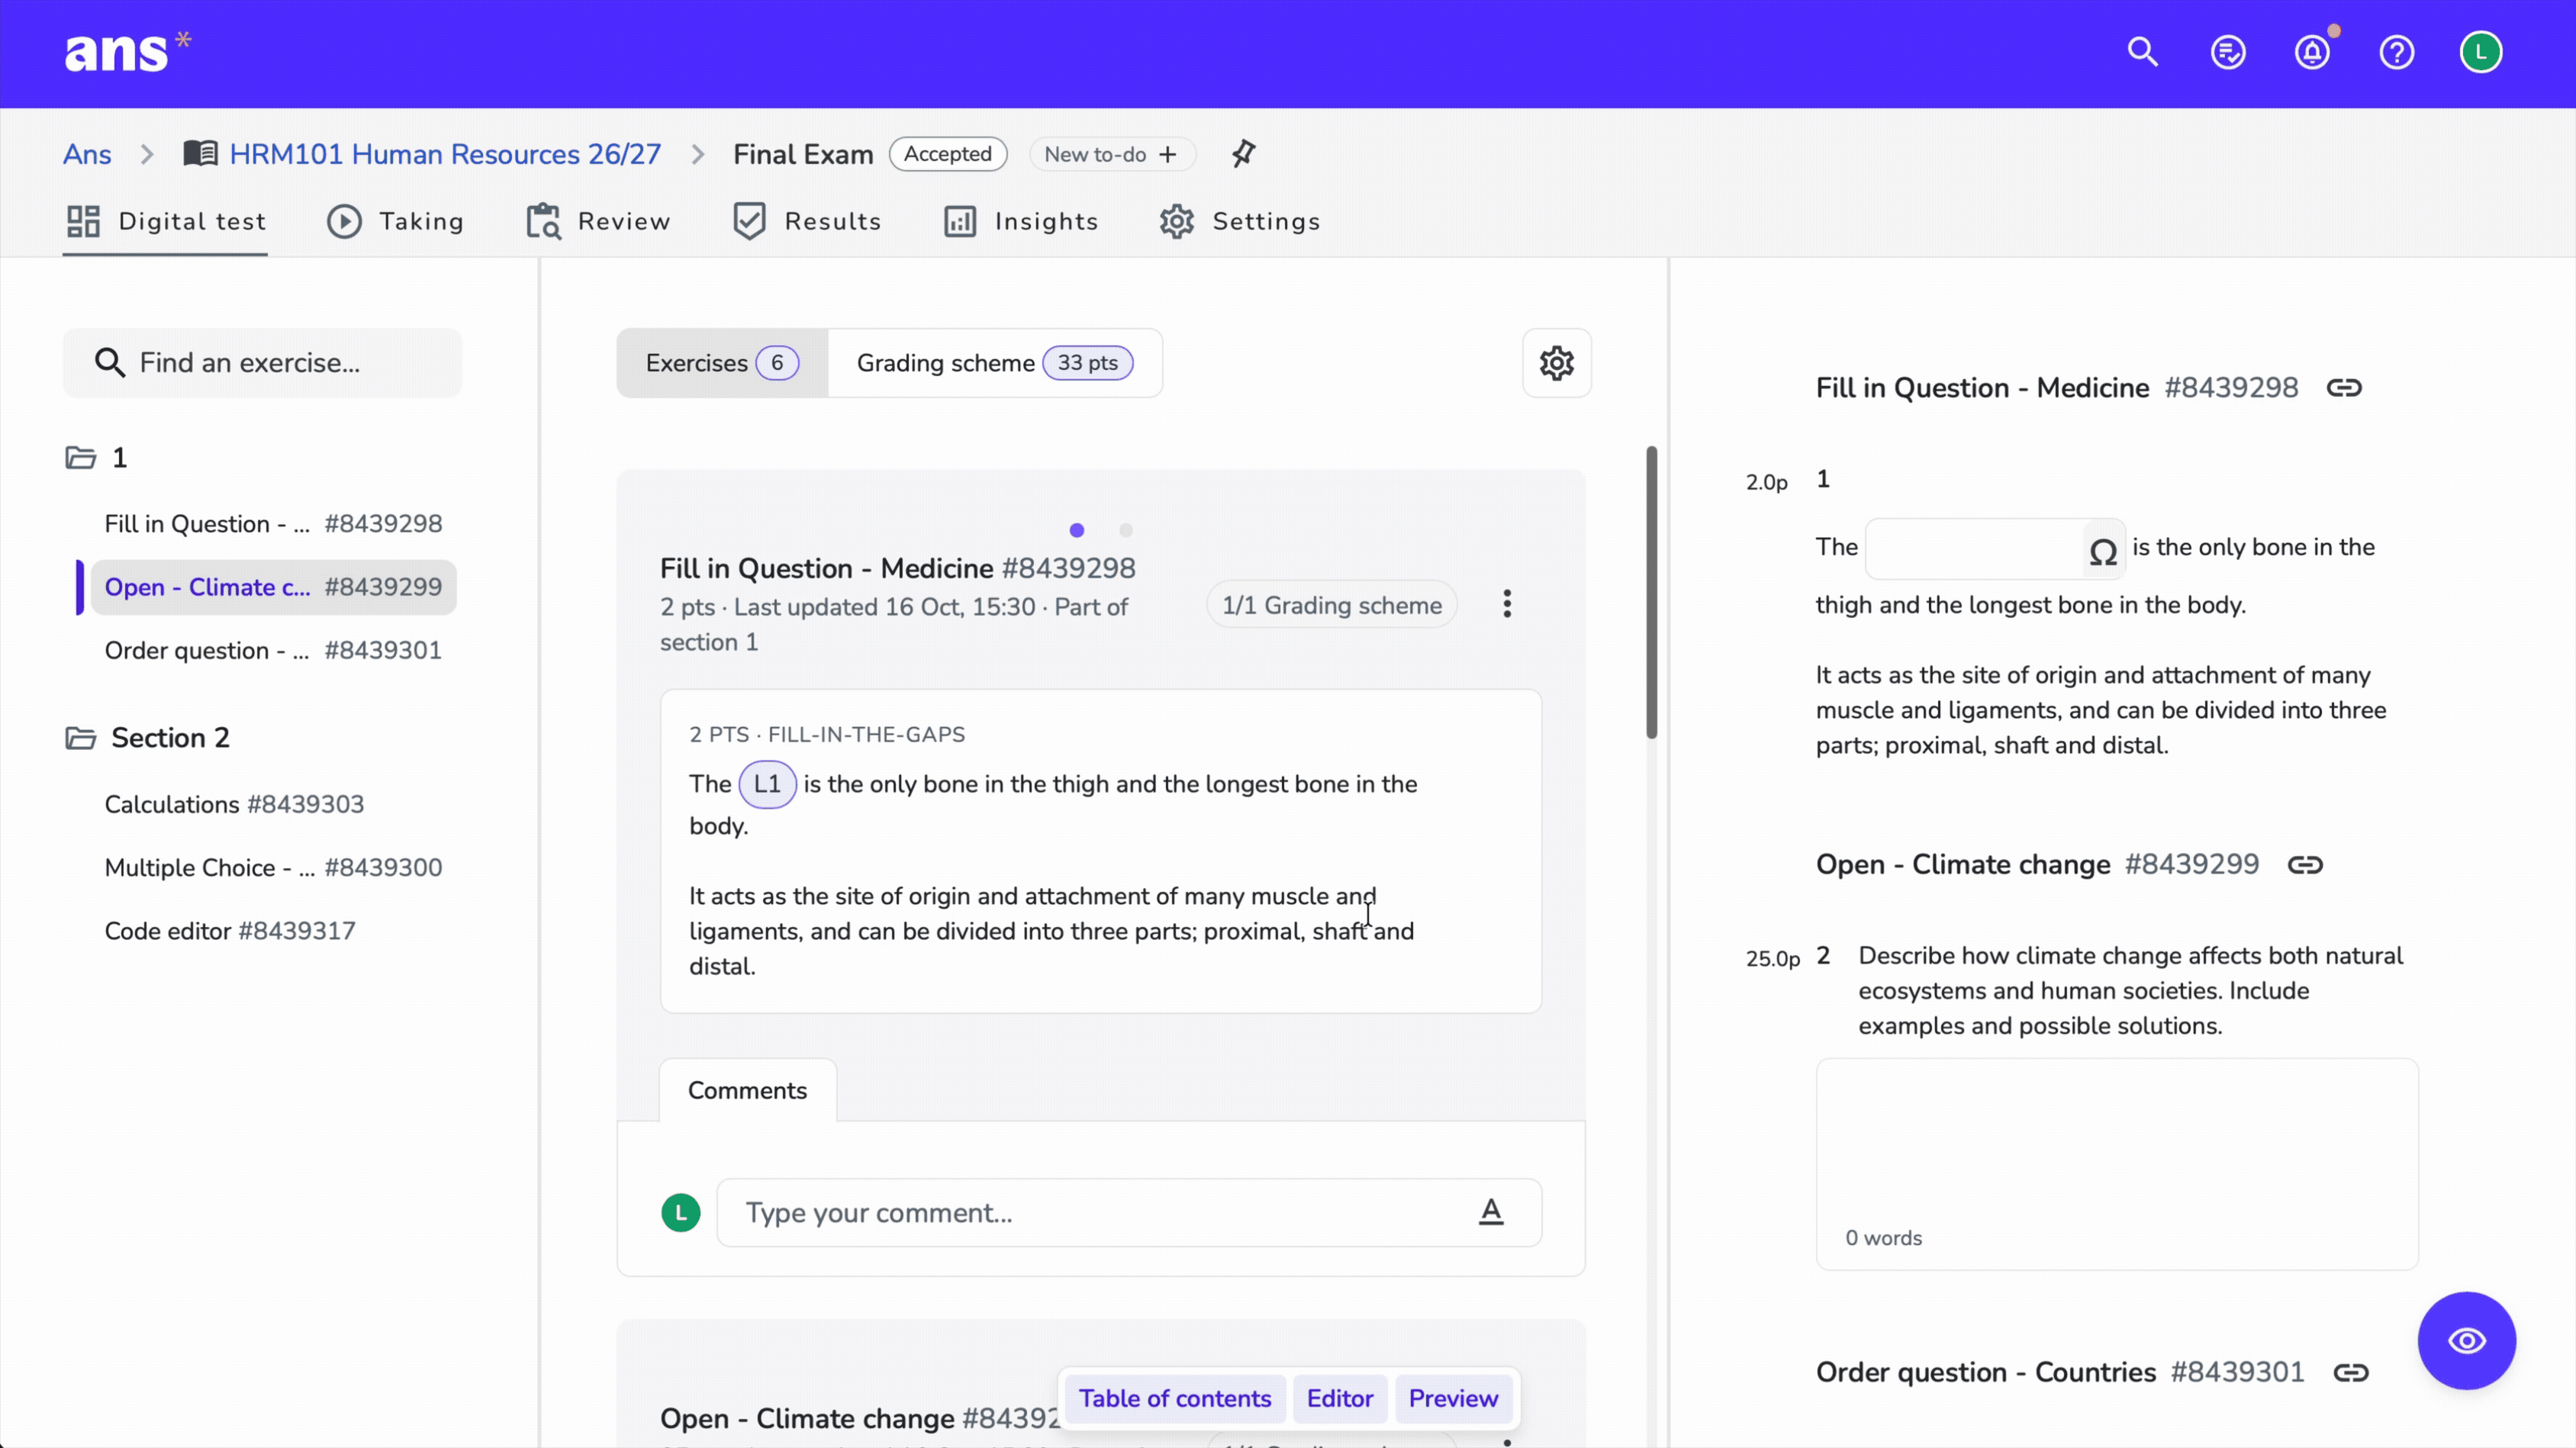Collapse the section 1 folder
The width and height of the screenshot is (2576, 1448).
[x=80, y=458]
